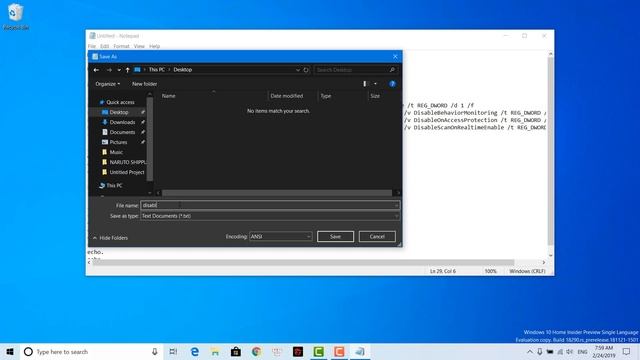Switch ENG input language indicator
Image resolution: width=640 pixels, height=360 pixels.
[x=582, y=351]
